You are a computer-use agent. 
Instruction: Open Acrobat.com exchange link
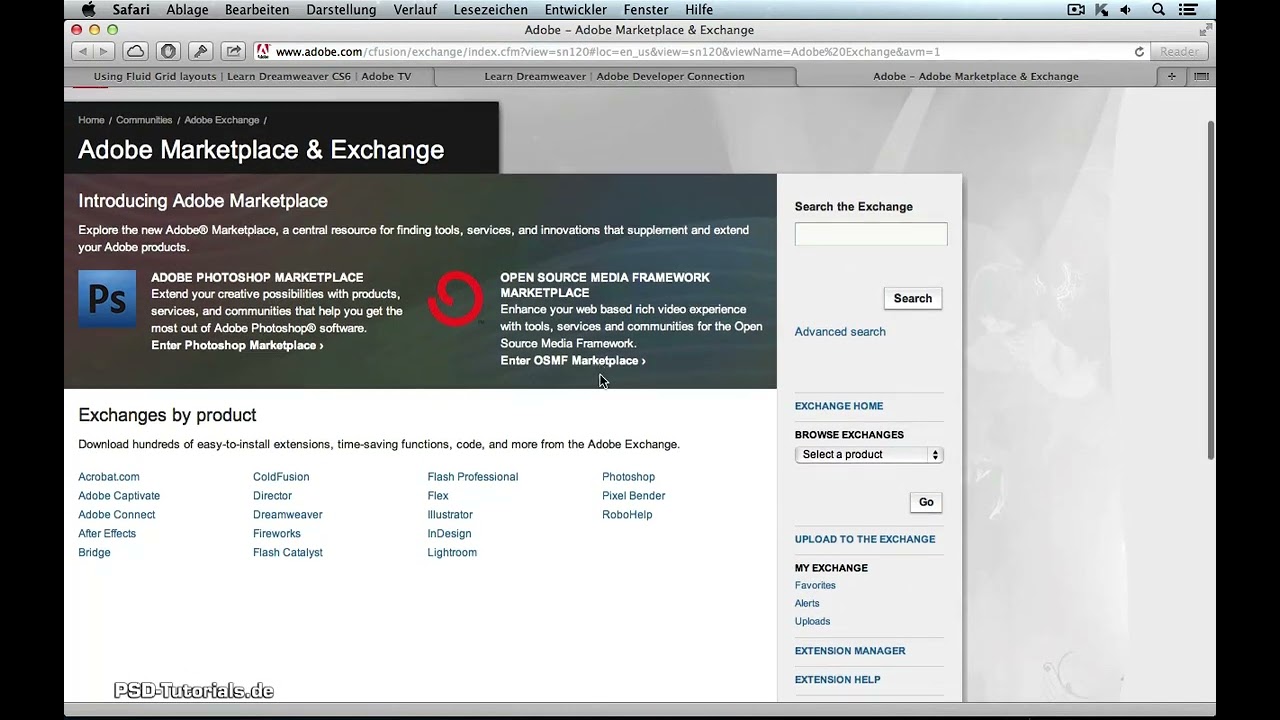(109, 477)
